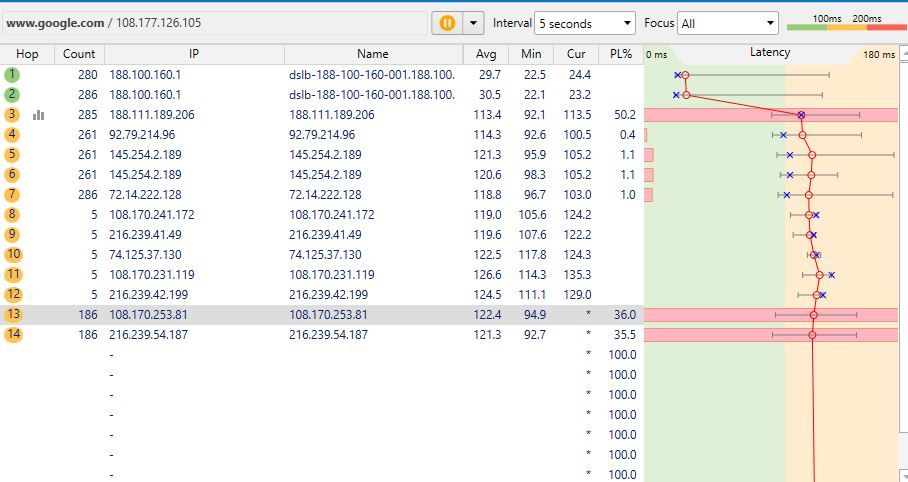The width and height of the screenshot is (908, 482).
Task: Select the green hop 1 icon
Action: pyautogui.click(x=12, y=75)
